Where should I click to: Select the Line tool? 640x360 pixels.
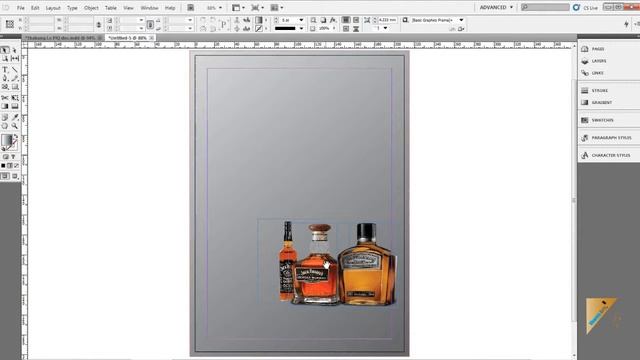15,70
